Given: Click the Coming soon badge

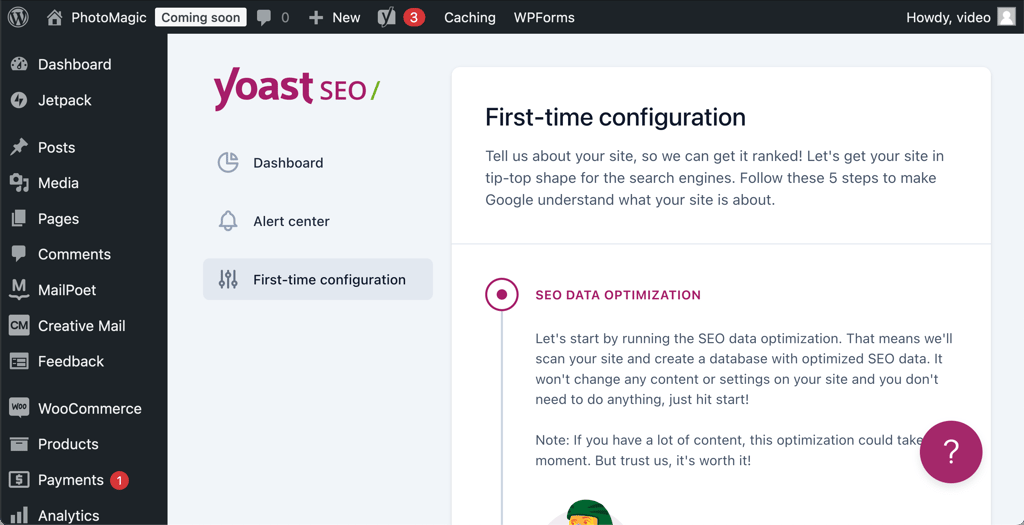Looking at the screenshot, I should click(200, 18).
